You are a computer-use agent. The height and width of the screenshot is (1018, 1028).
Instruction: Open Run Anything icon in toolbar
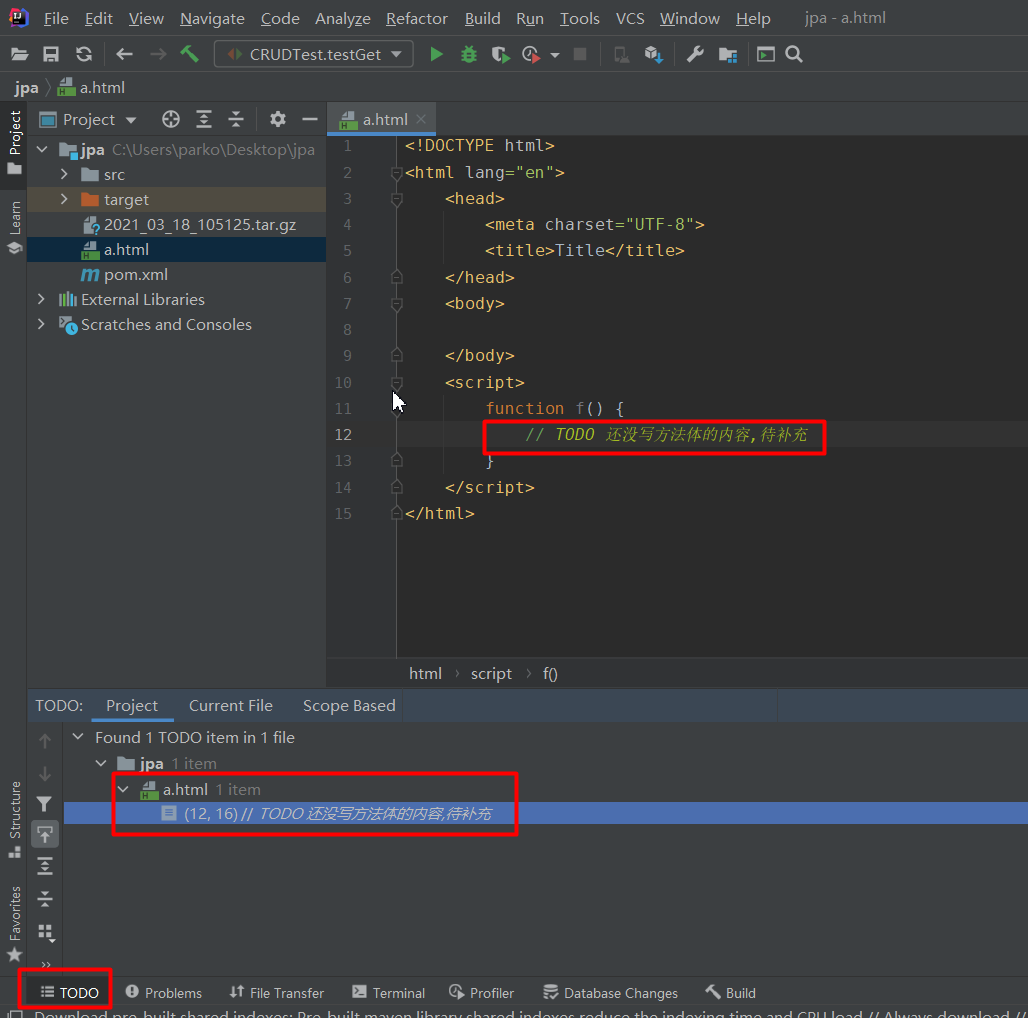(x=766, y=54)
